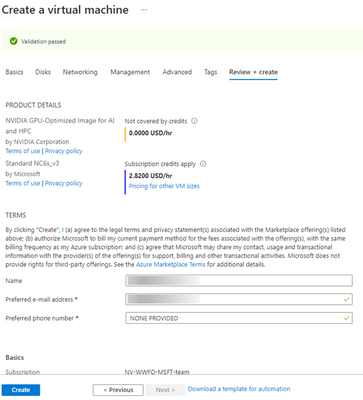Click the Preferred phone number field
Viewport: 363px width, 400px height.
[239, 318]
